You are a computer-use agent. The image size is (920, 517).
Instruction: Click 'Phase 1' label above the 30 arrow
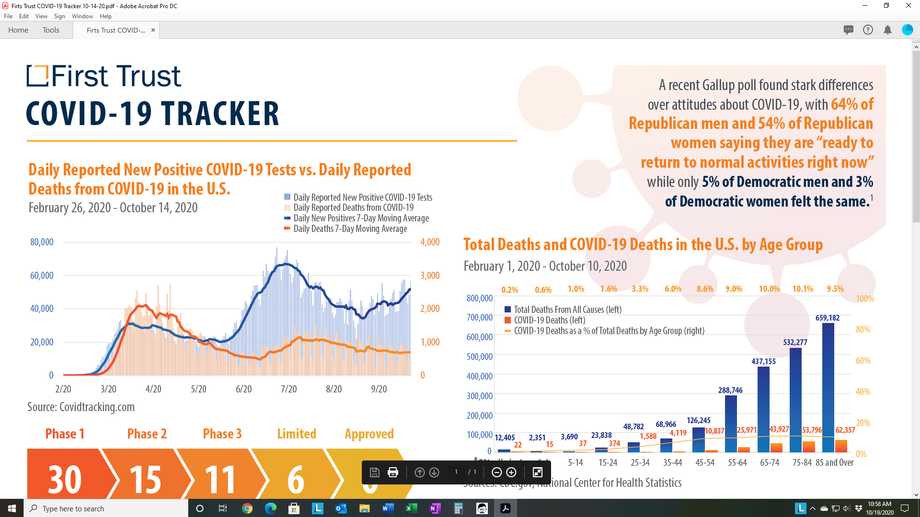pyautogui.click(x=65, y=434)
